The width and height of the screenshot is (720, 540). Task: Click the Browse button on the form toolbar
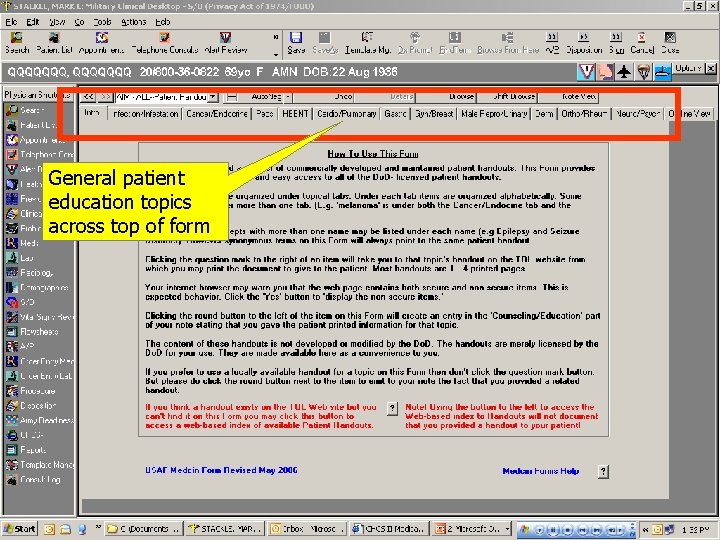coord(446,97)
